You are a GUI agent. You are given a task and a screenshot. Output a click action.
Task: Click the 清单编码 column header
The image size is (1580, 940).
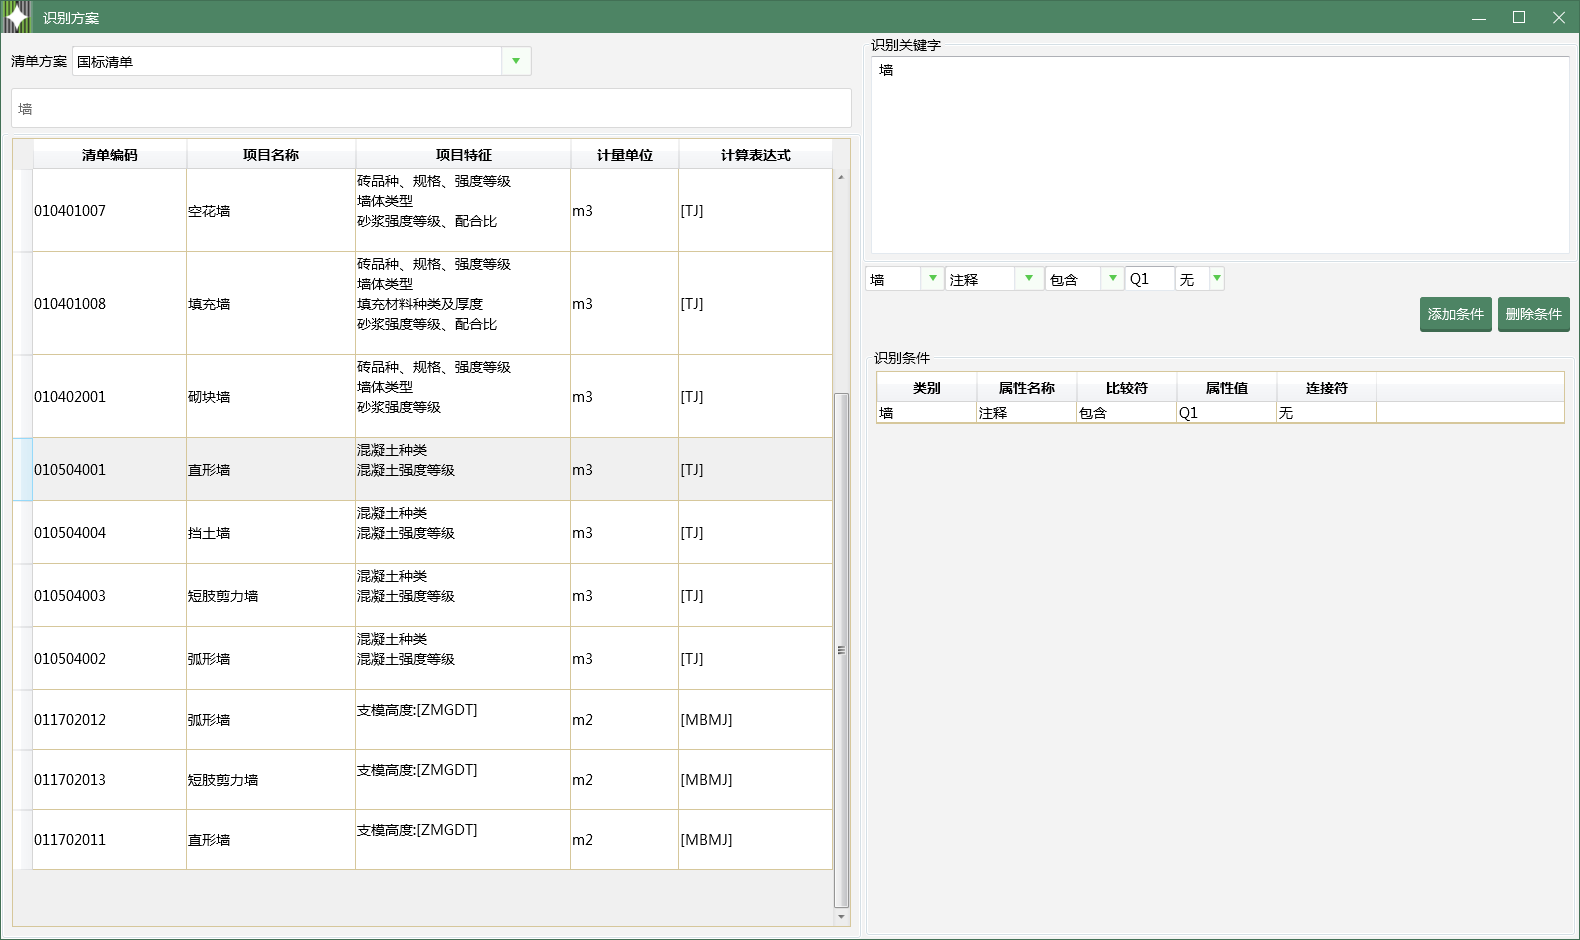pyautogui.click(x=110, y=155)
